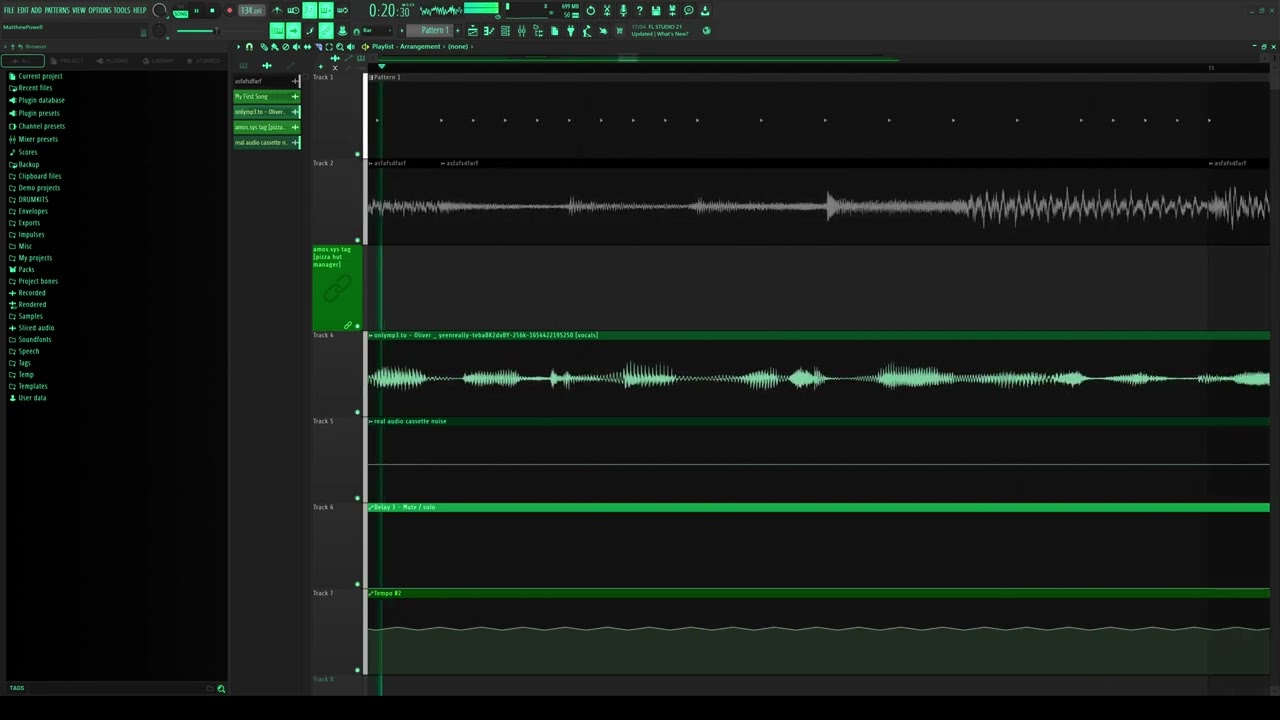The width and height of the screenshot is (1280, 720).
Task: Open the Mixer view icon
Action: (521, 31)
